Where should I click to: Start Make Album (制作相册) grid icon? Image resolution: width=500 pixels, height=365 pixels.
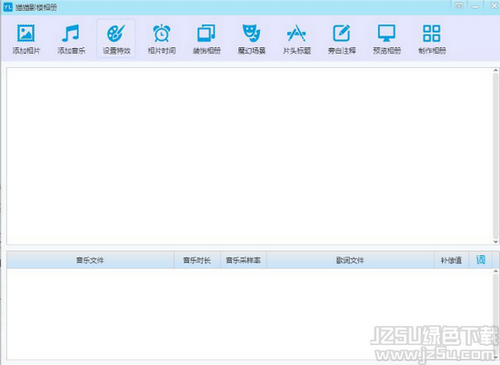[432, 33]
